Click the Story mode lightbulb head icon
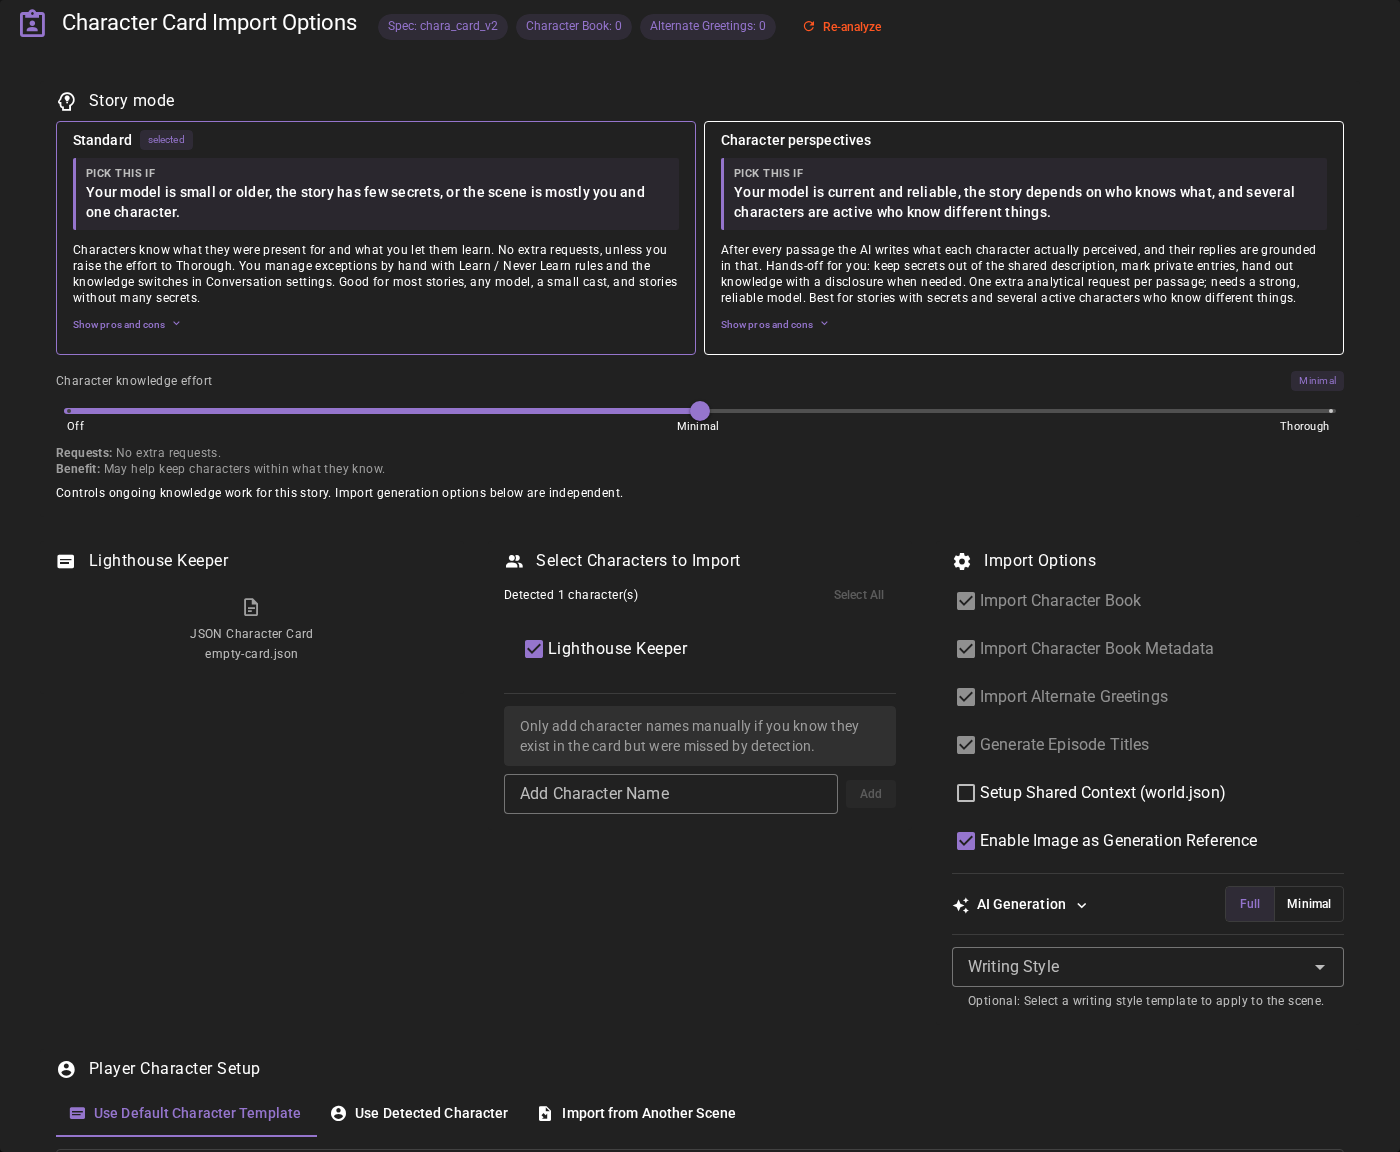1400x1152 pixels. click(66, 101)
